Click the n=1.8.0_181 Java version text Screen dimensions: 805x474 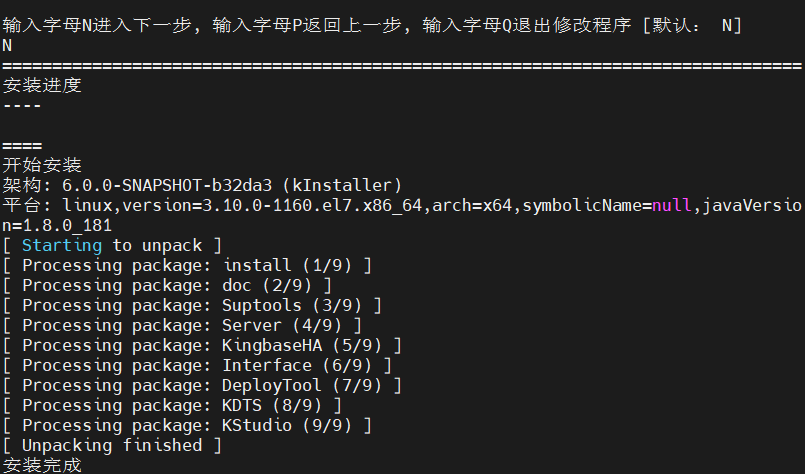57,225
